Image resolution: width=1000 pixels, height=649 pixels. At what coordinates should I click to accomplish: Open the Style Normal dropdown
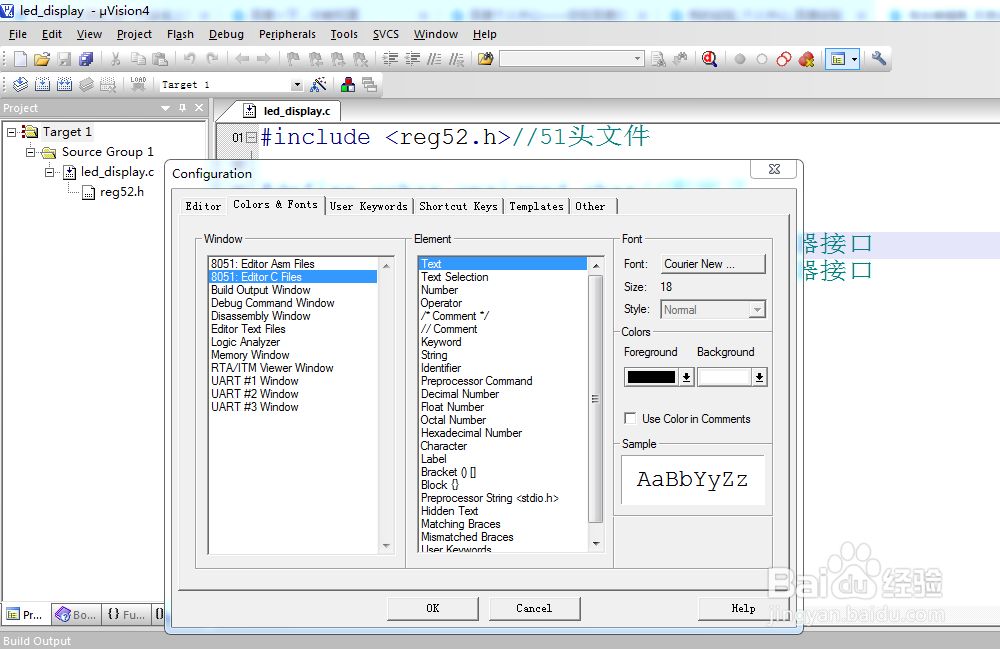tap(756, 310)
